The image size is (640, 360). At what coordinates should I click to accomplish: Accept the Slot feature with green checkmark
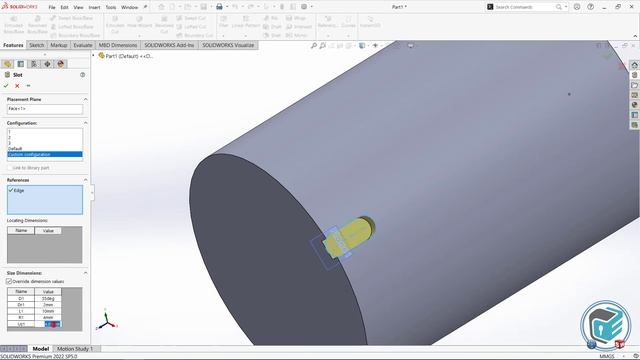tap(6, 86)
